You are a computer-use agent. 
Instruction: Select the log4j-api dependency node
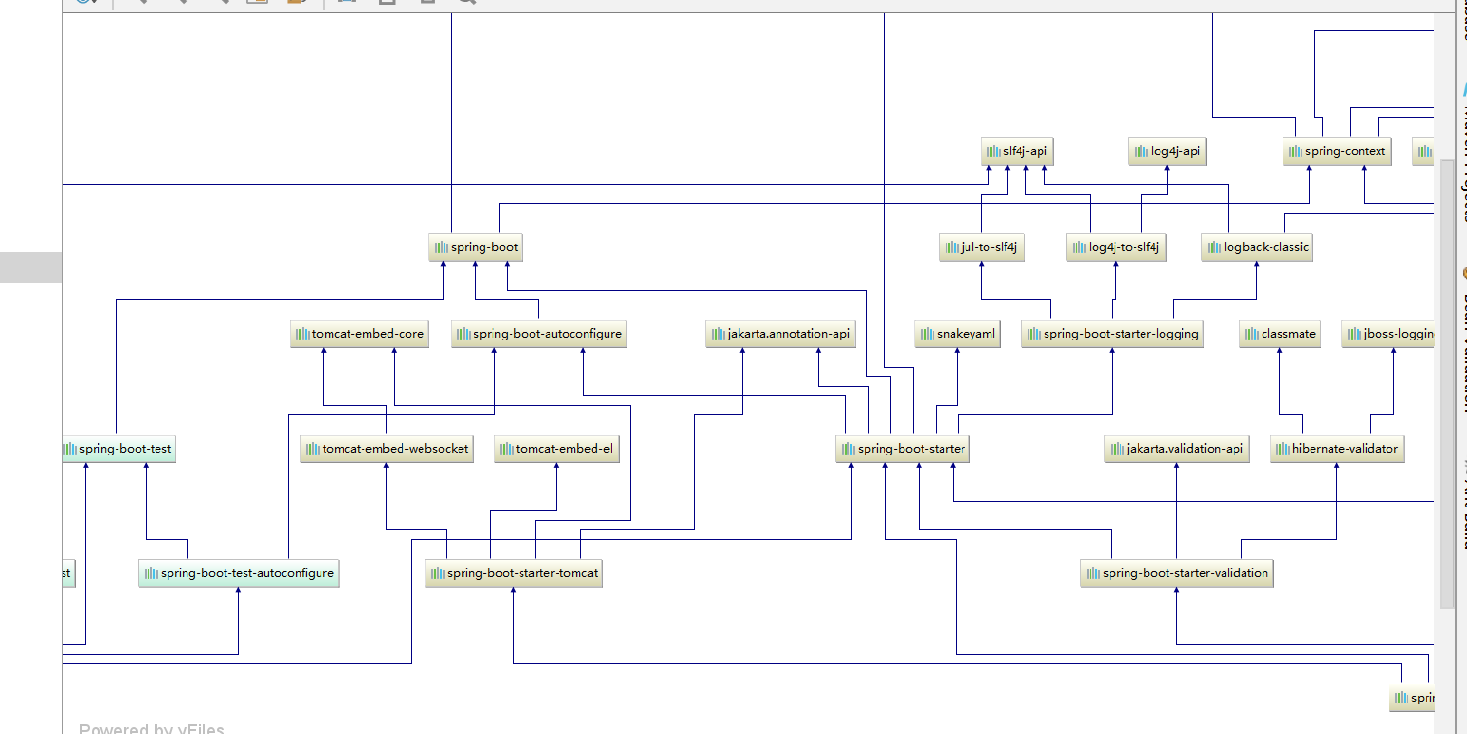click(x=1167, y=152)
